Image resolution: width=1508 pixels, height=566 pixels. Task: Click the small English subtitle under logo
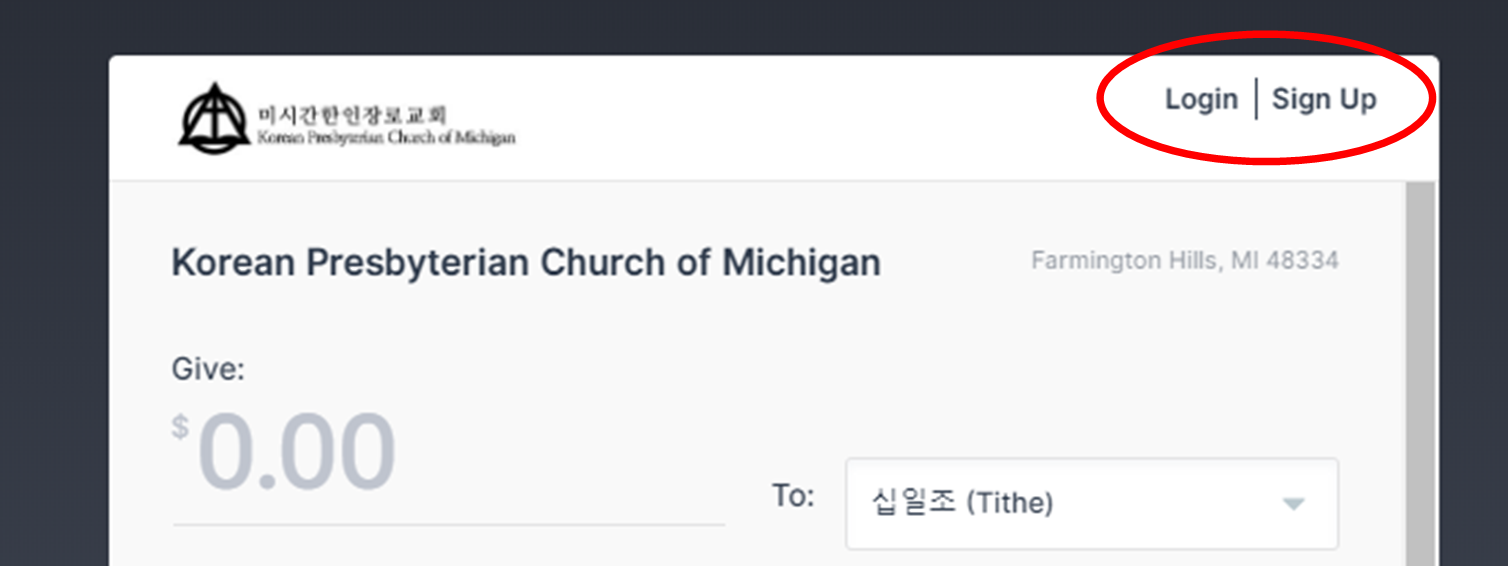coord(386,137)
